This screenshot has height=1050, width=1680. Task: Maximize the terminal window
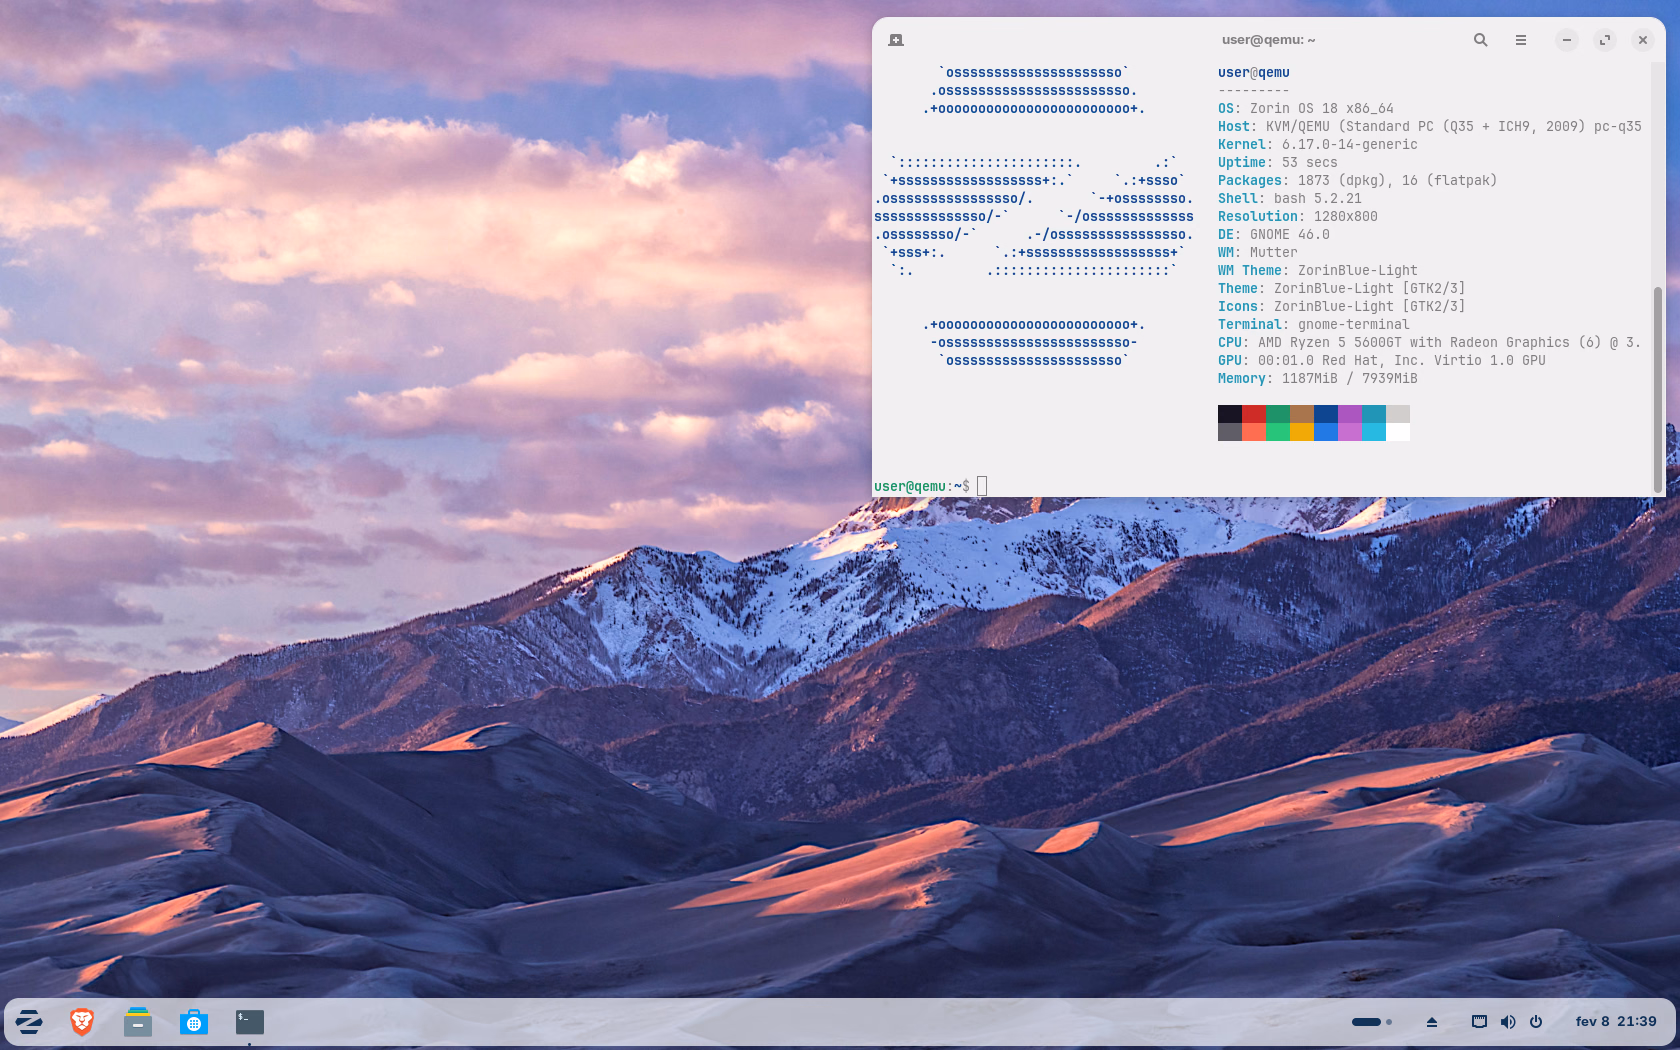click(x=1605, y=40)
